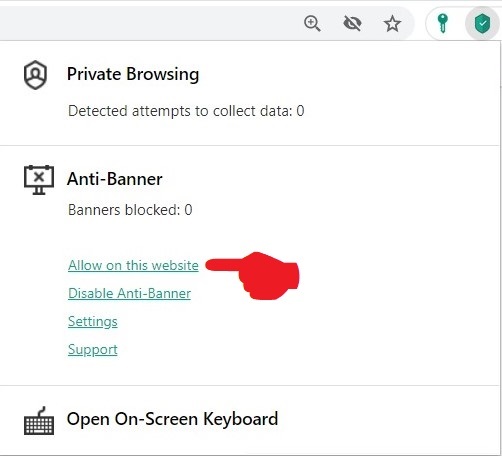The width and height of the screenshot is (502, 456).
Task: Click the Anti-Banner monitor icon
Action: [x=39, y=180]
